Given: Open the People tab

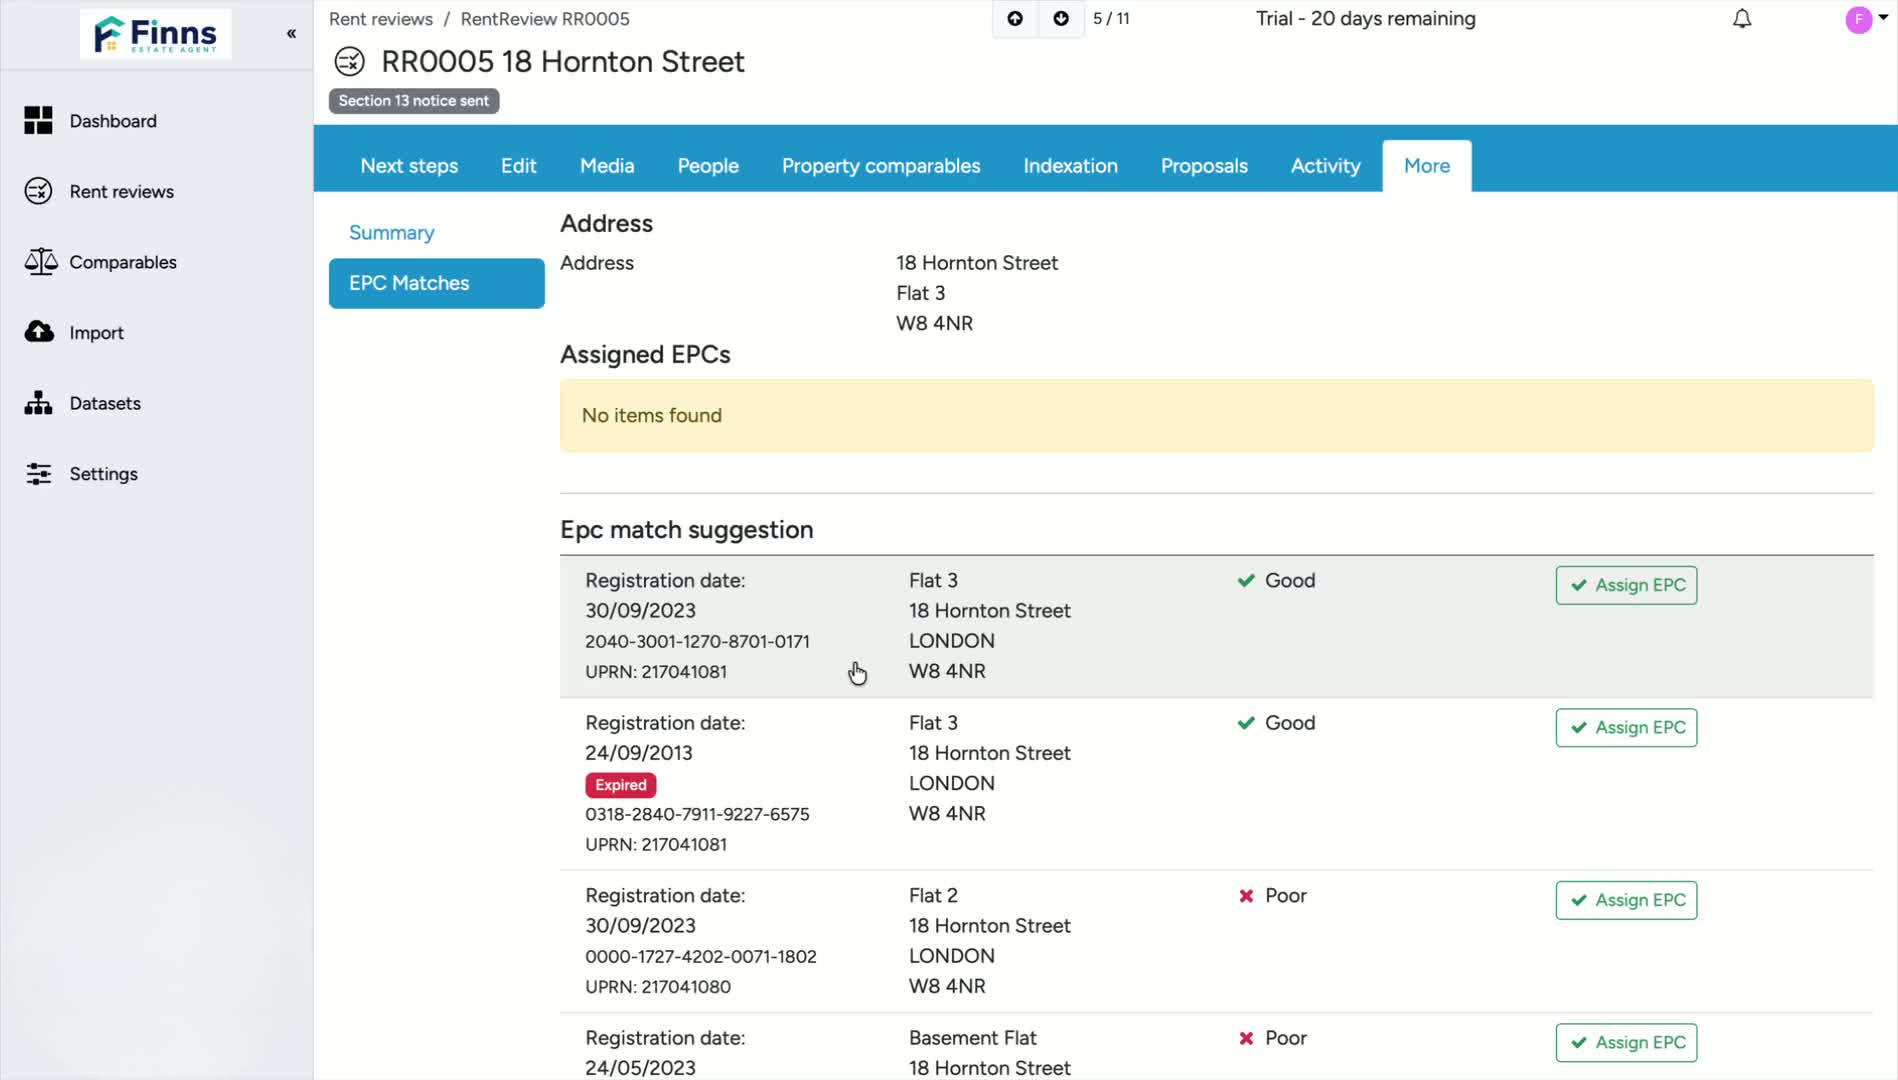Looking at the screenshot, I should pos(708,166).
